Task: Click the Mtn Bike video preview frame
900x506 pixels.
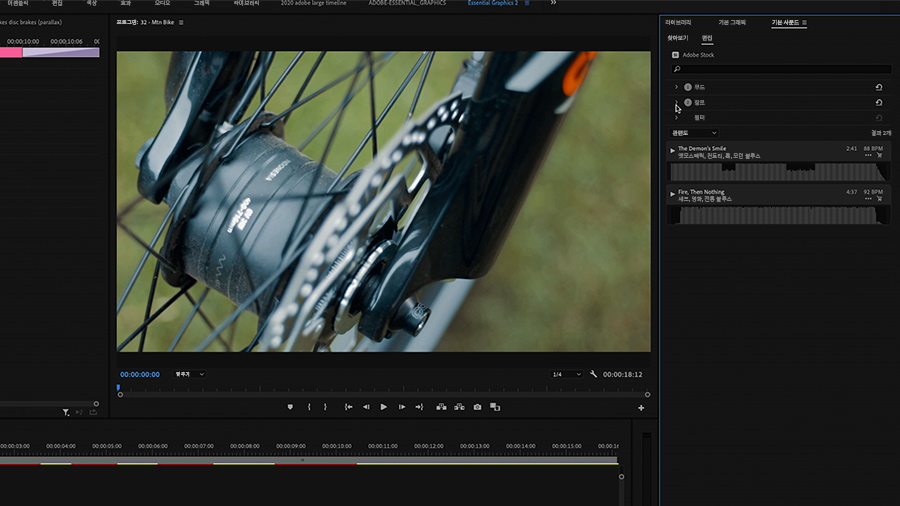Action: (383, 201)
